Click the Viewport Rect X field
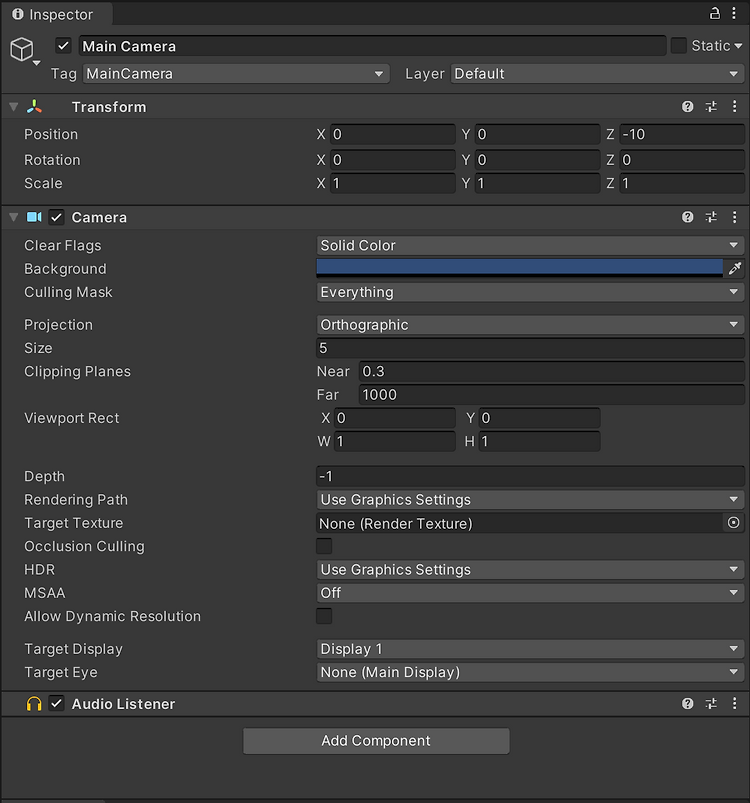 pos(395,418)
